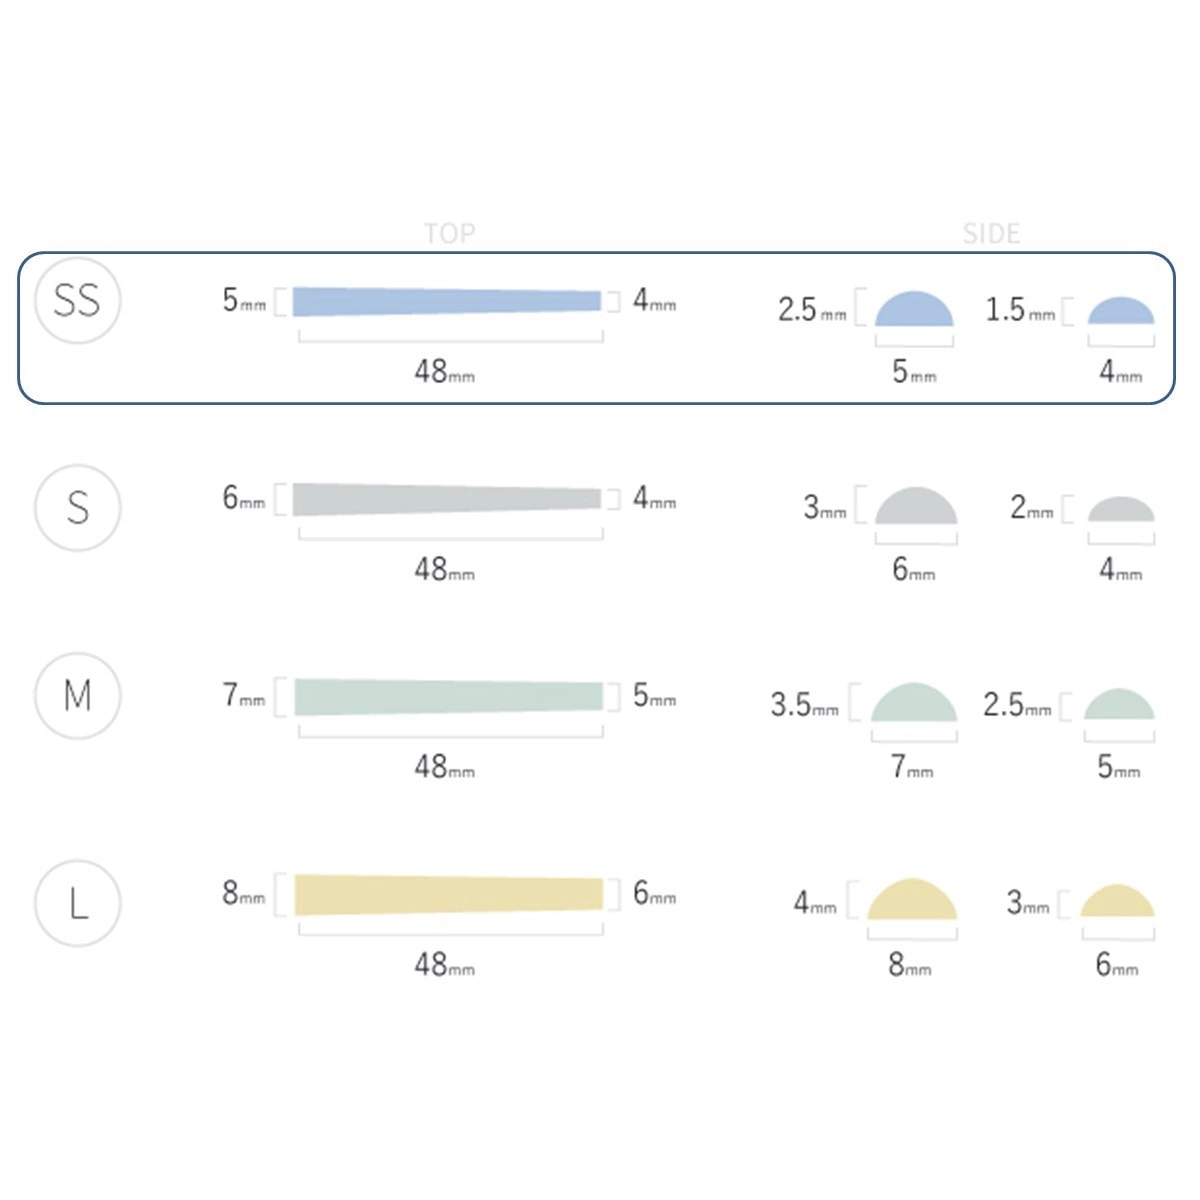Choose the S size circle

coord(77,508)
